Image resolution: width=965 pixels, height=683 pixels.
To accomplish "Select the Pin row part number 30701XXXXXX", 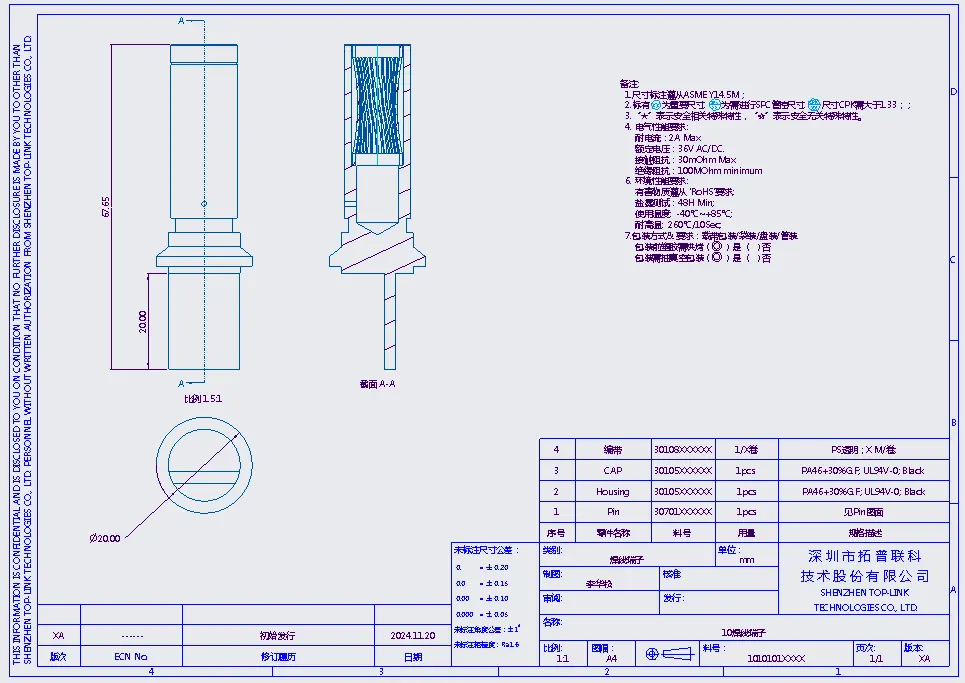I will click(x=682, y=512).
